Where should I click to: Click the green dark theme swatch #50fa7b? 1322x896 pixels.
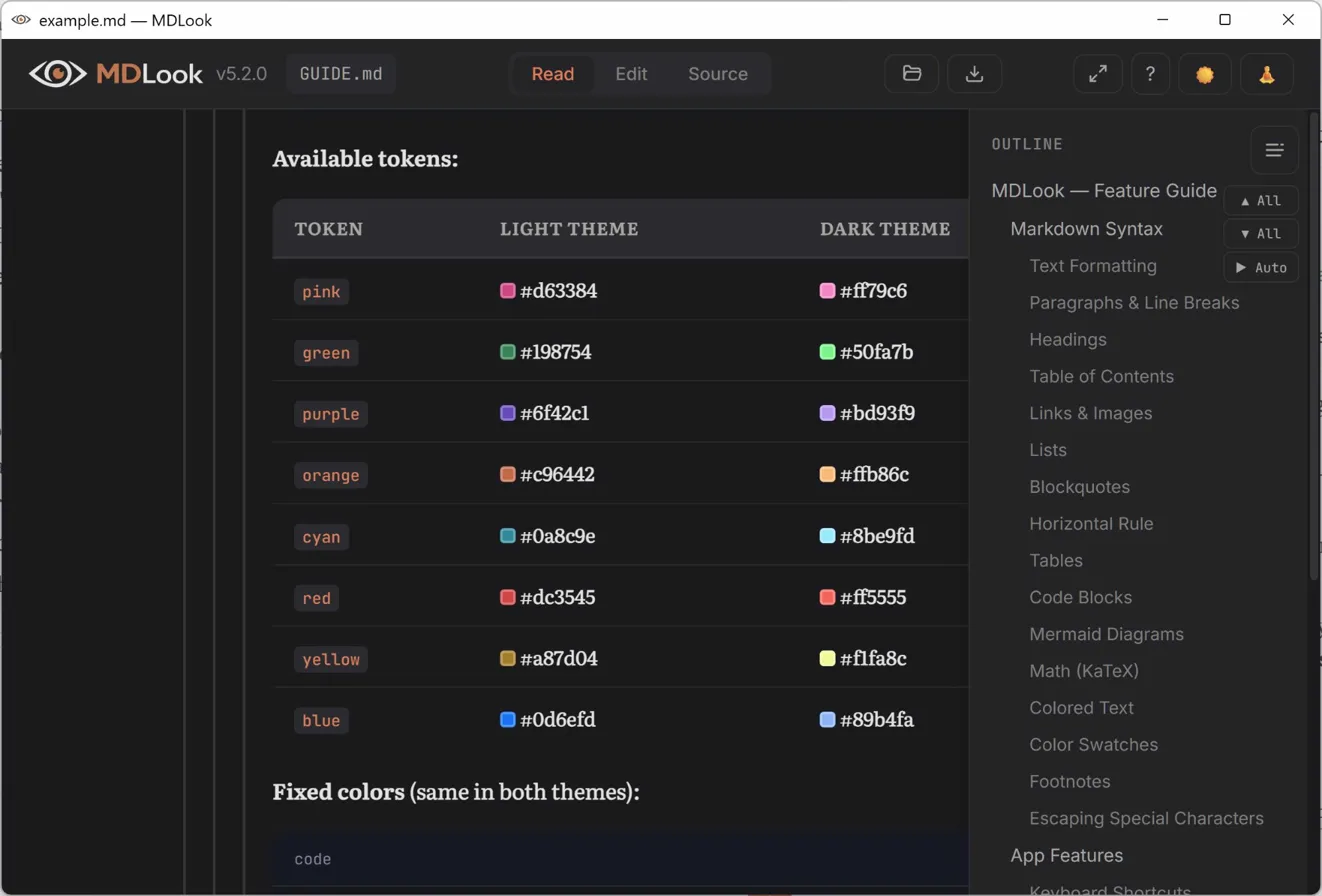click(x=827, y=352)
